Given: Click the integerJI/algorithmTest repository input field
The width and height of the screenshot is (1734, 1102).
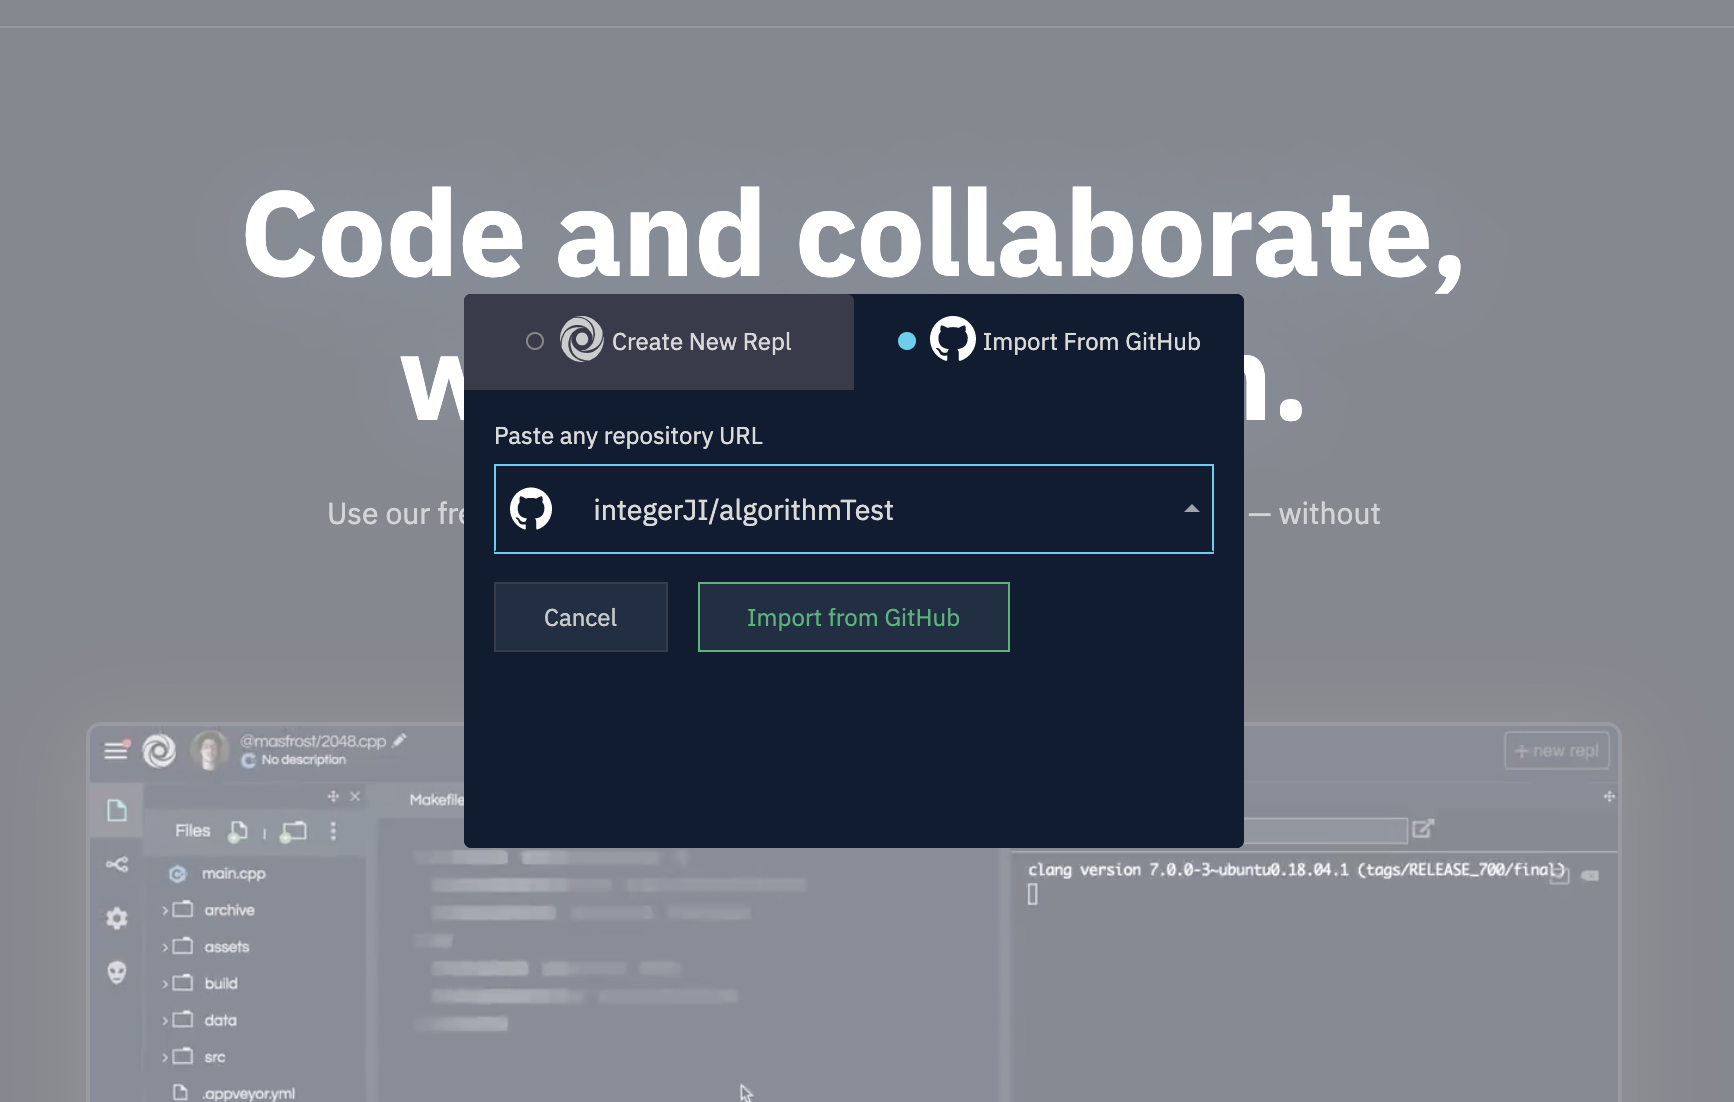Looking at the screenshot, I should click(853, 509).
